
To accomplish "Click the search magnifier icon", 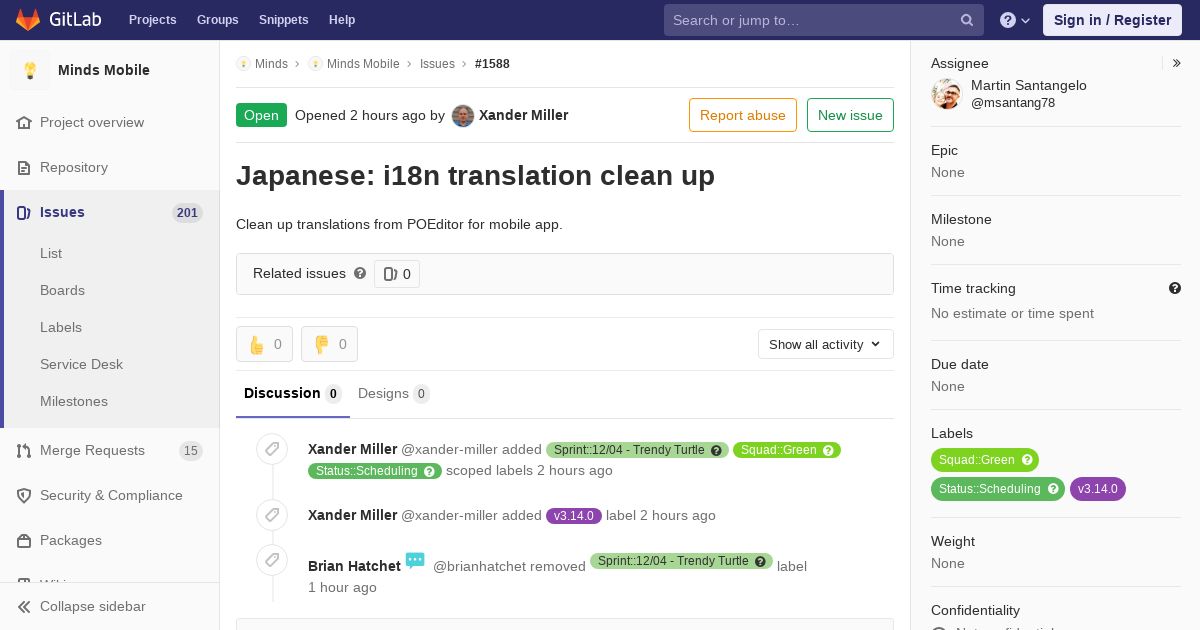I will point(967,20).
